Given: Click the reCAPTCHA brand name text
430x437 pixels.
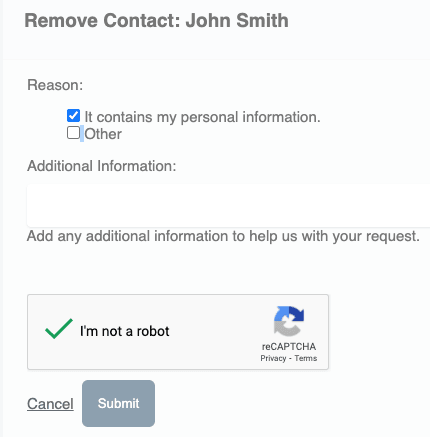Looking at the screenshot, I should point(289,347).
